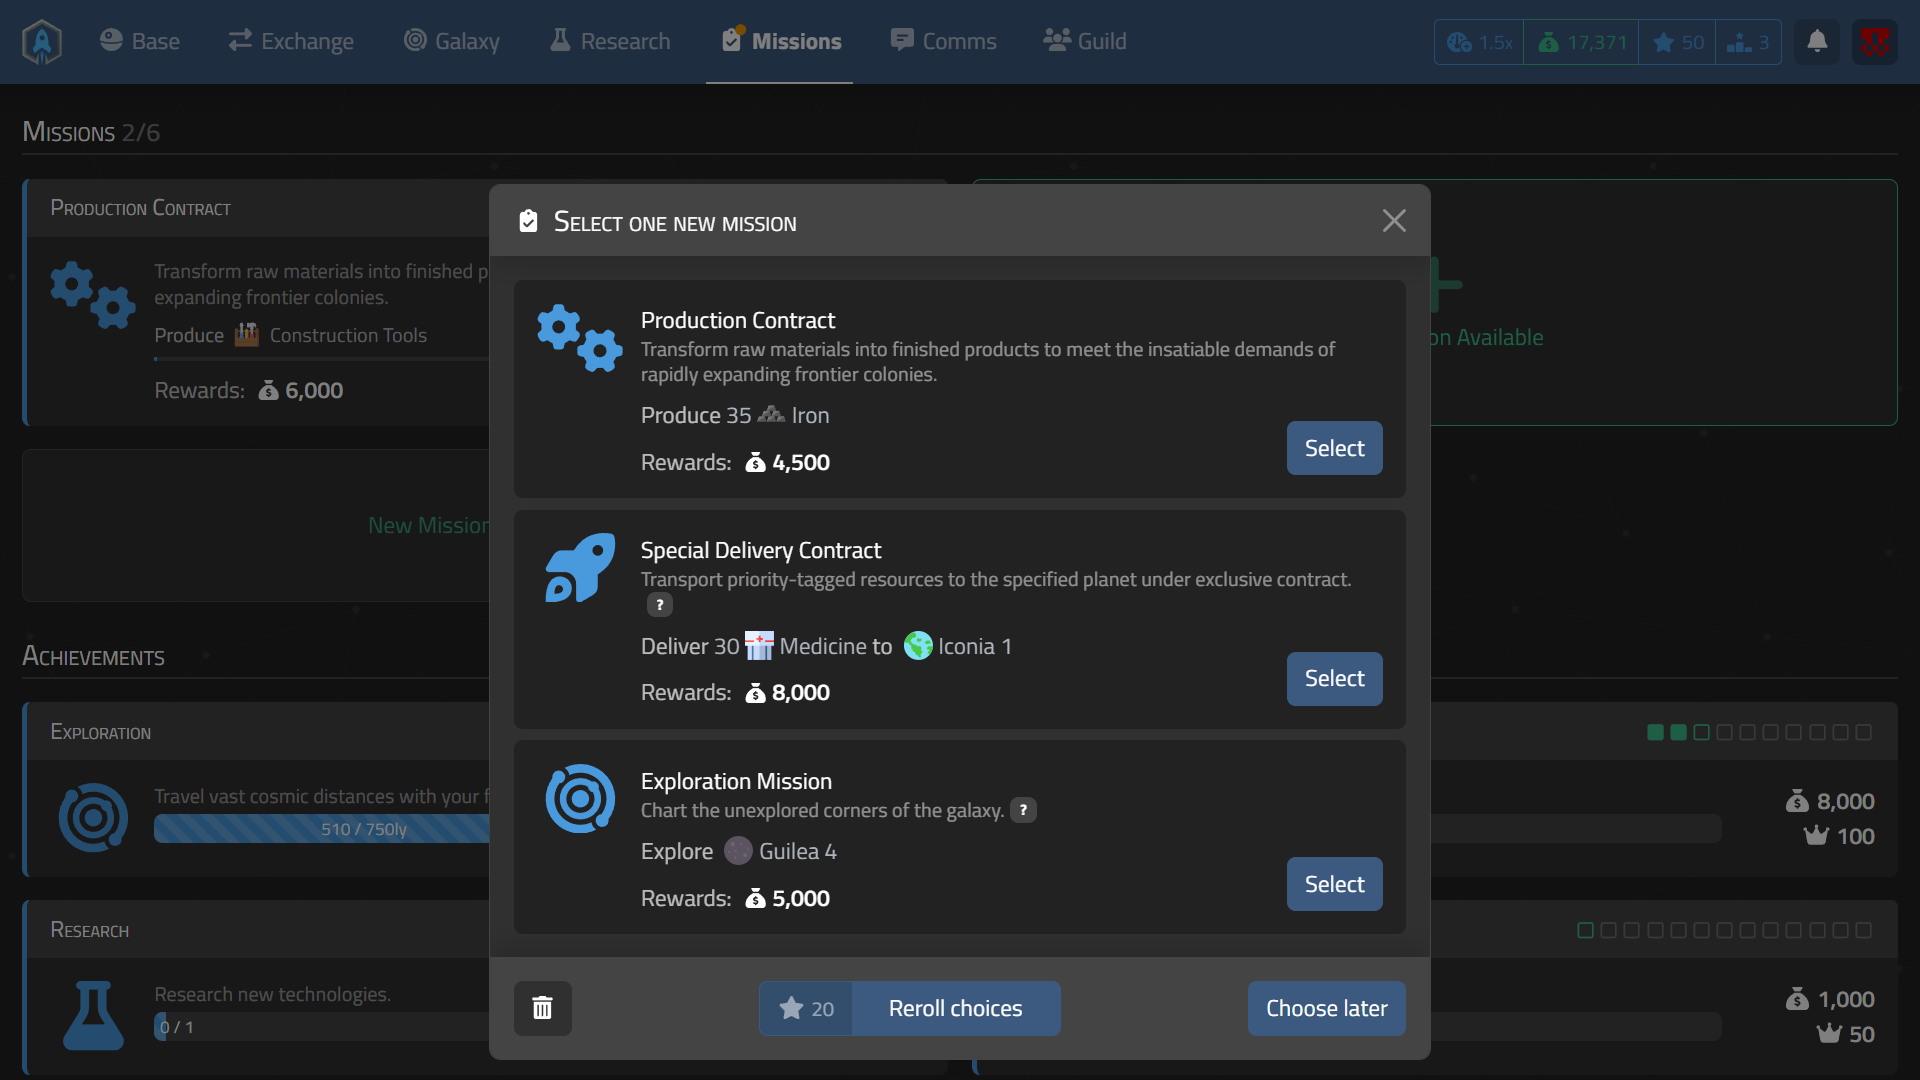Open the Galaxy tab
The width and height of the screenshot is (1920, 1080).
pyautogui.click(x=452, y=42)
